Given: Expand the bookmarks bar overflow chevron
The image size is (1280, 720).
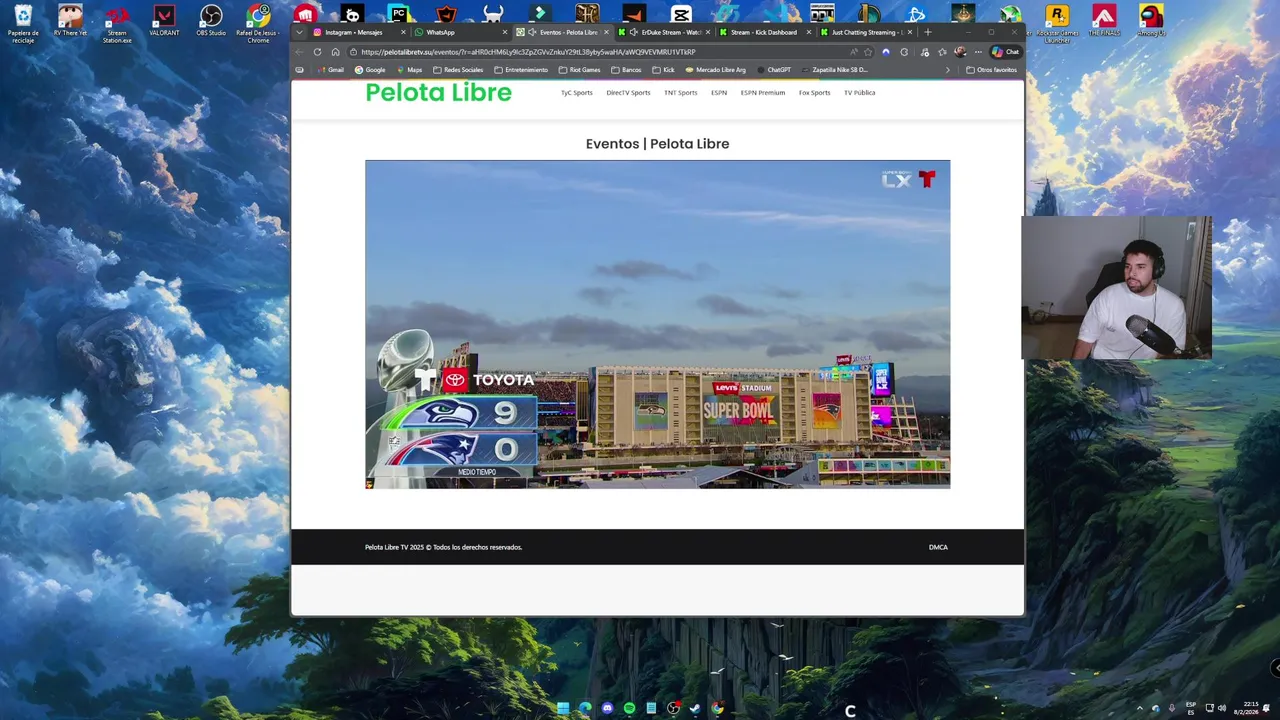Looking at the screenshot, I should click(948, 70).
